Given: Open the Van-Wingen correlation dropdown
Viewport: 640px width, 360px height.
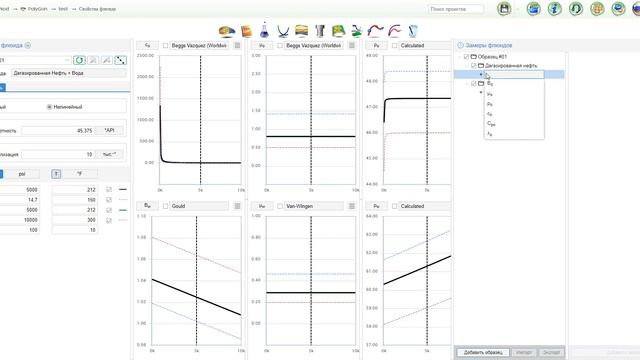Looking at the screenshot, I should [x=313, y=206].
